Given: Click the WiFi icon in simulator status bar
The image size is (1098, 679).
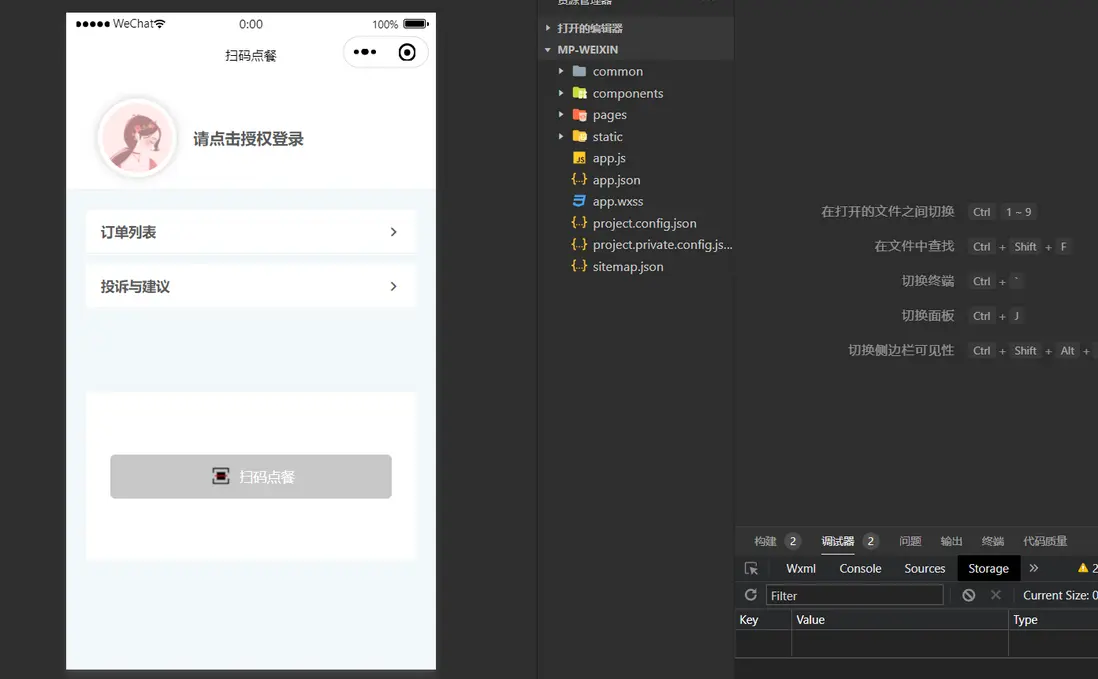Looking at the screenshot, I should pyautogui.click(x=160, y=24).
